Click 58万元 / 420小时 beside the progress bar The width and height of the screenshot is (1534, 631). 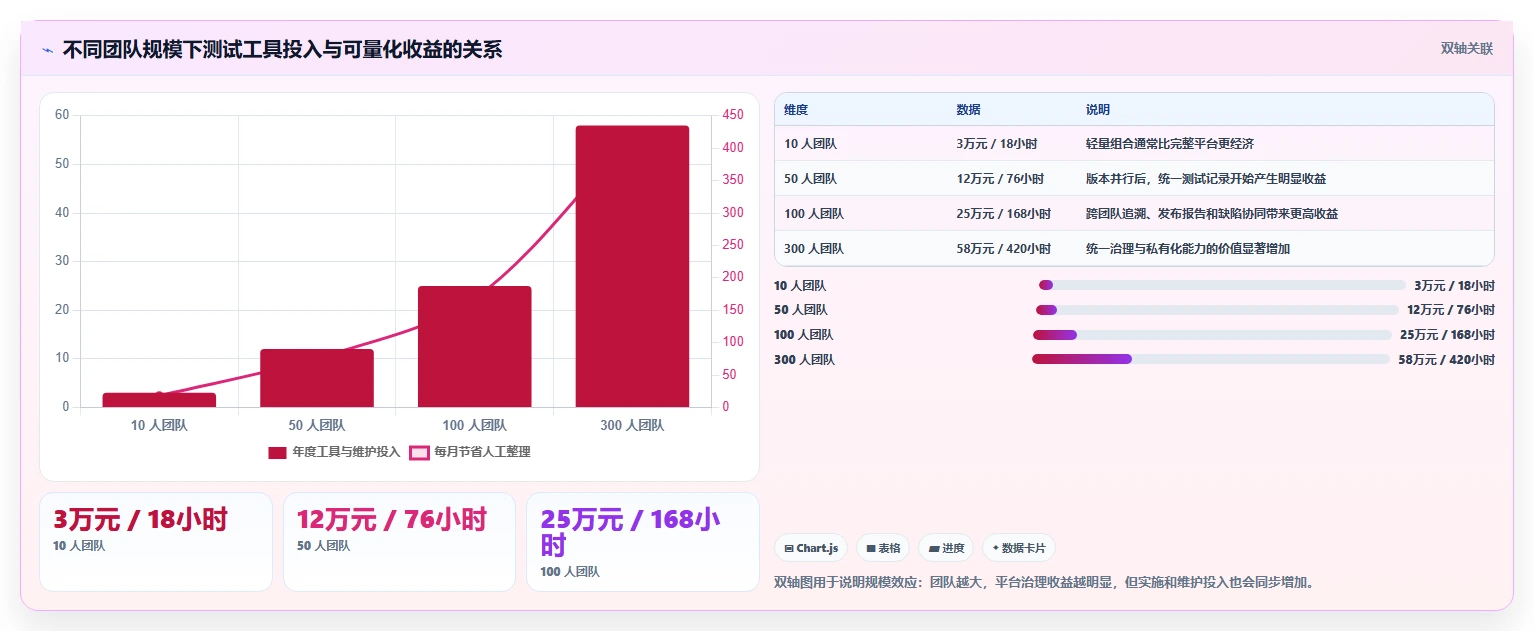click(1446, 360)
